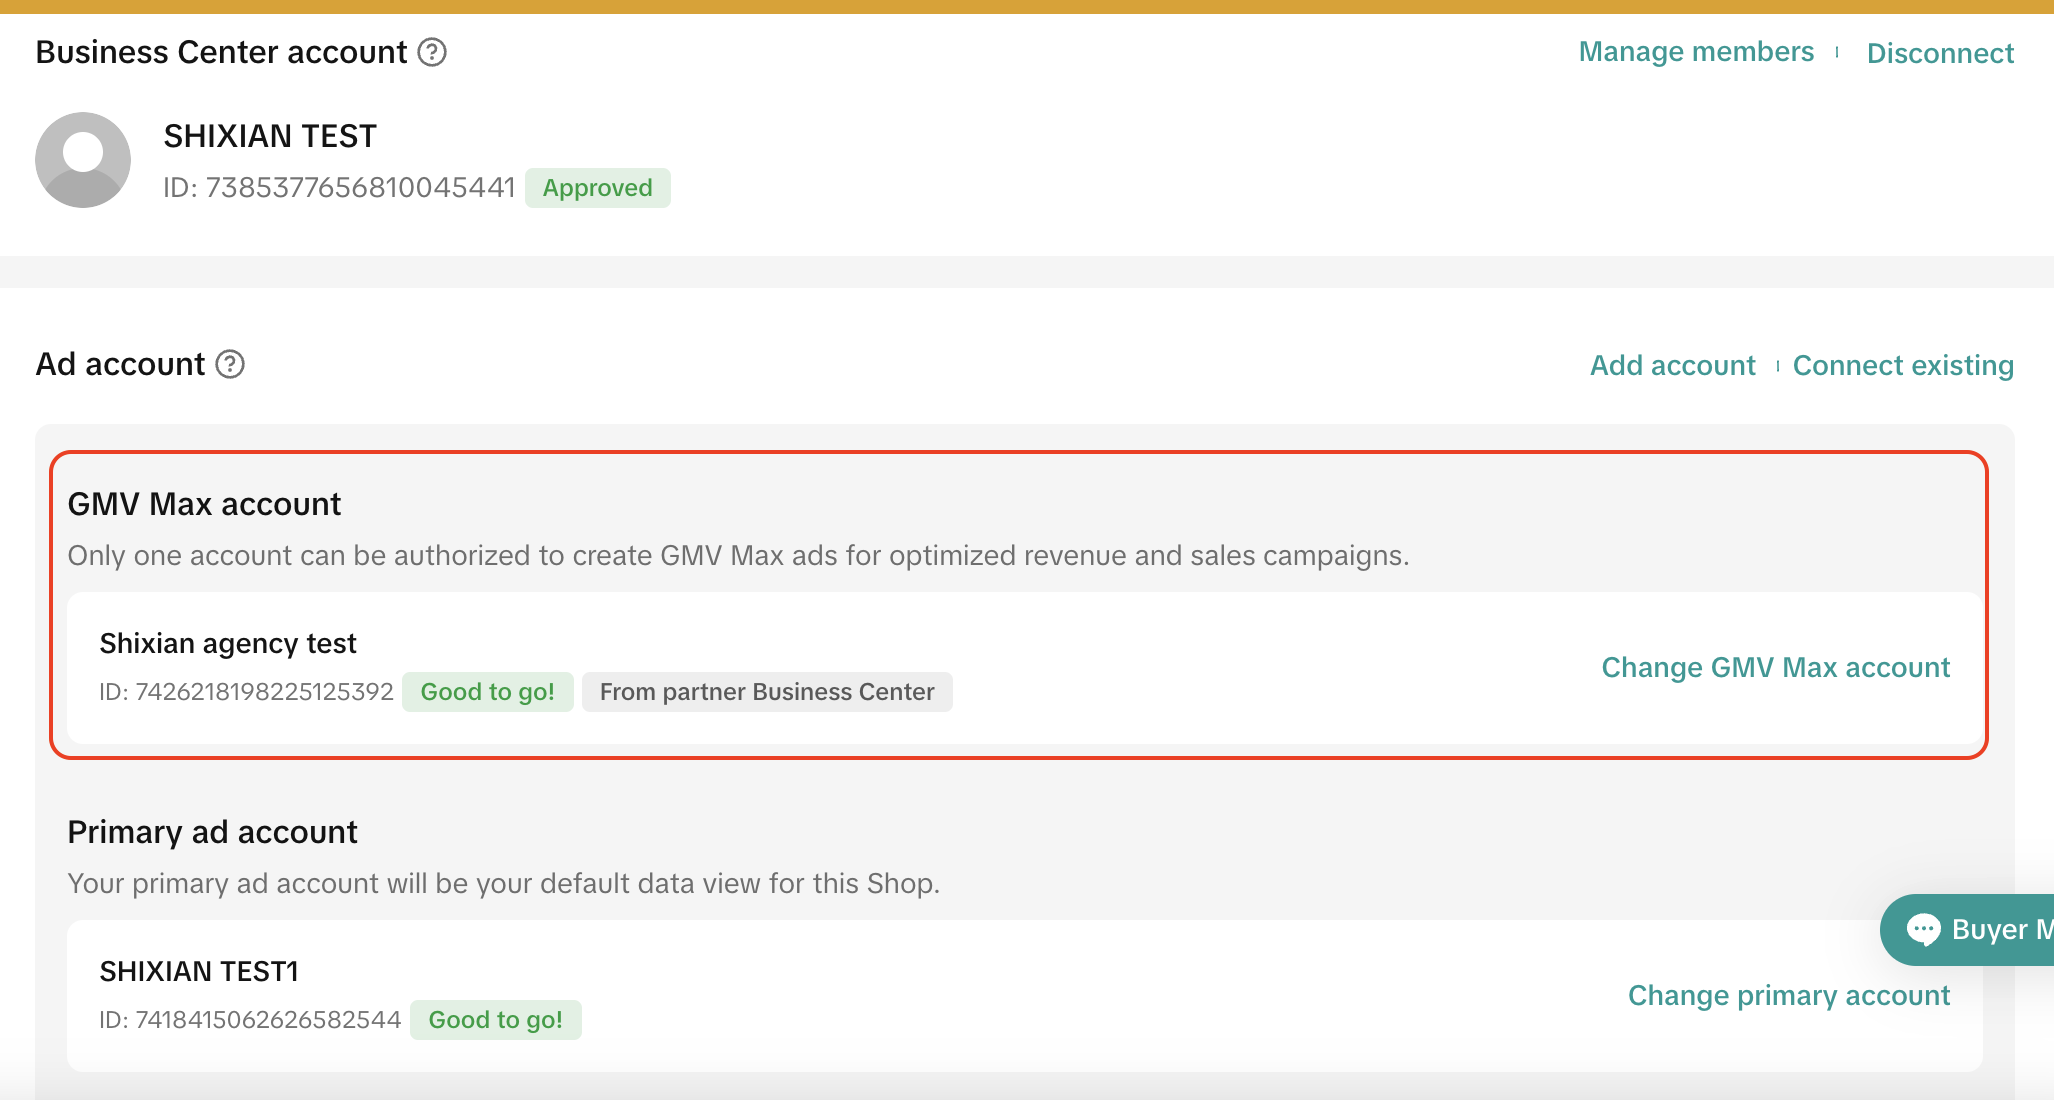Click the Primary ad account heading
The height and width of the screenshot is (1100, 2054).
tap(212, 832)
